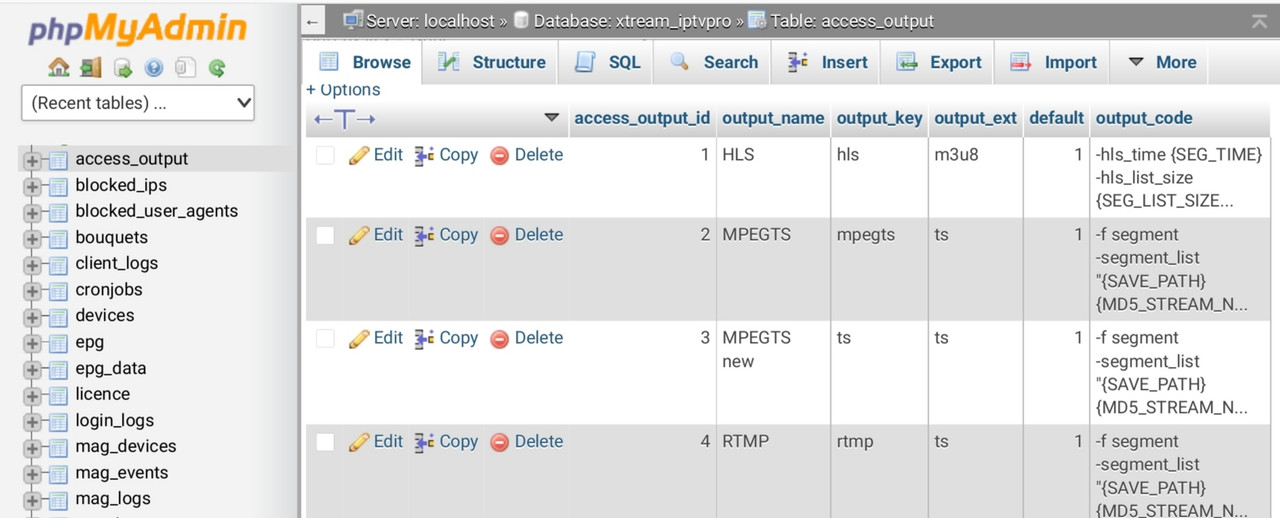Open the Recent tables dropdown
The image size is (1280, 518).
click(x=138, y=103)
